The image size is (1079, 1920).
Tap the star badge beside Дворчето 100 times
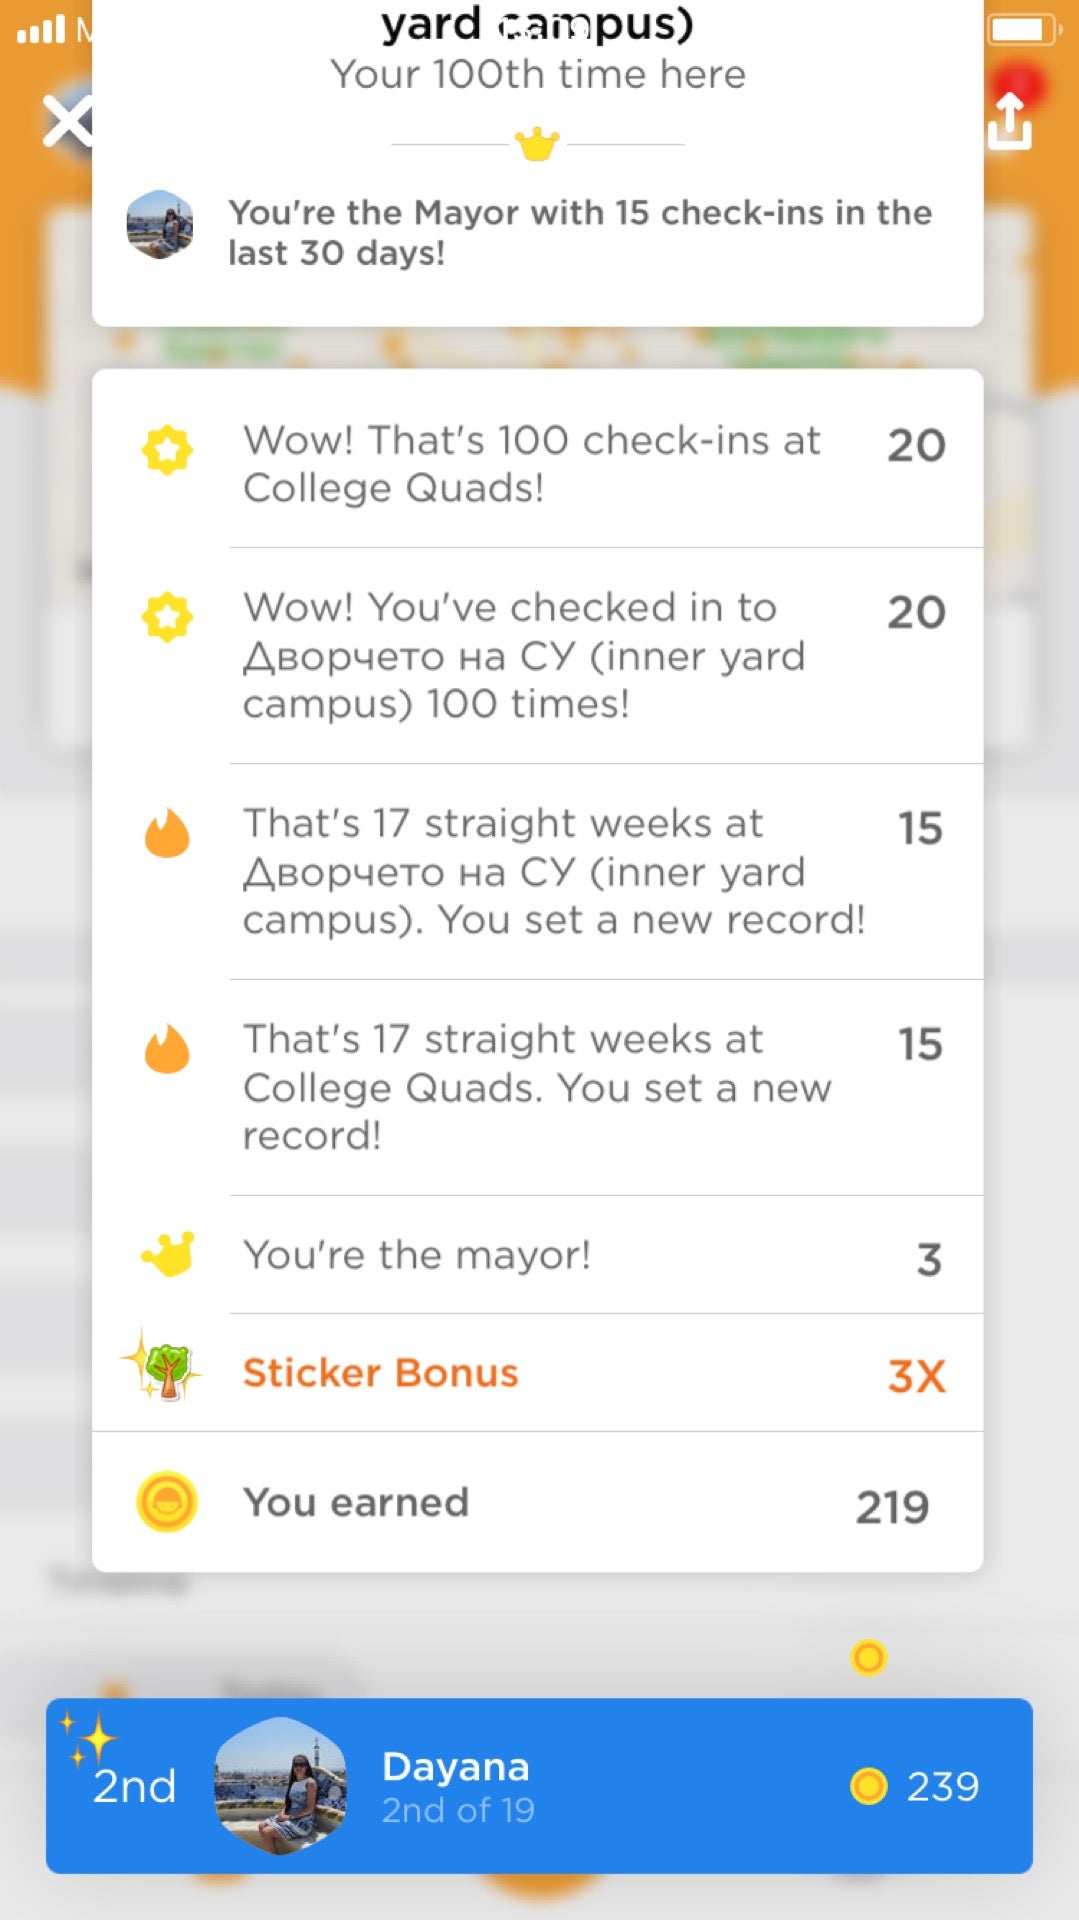[x=167, y=617]
